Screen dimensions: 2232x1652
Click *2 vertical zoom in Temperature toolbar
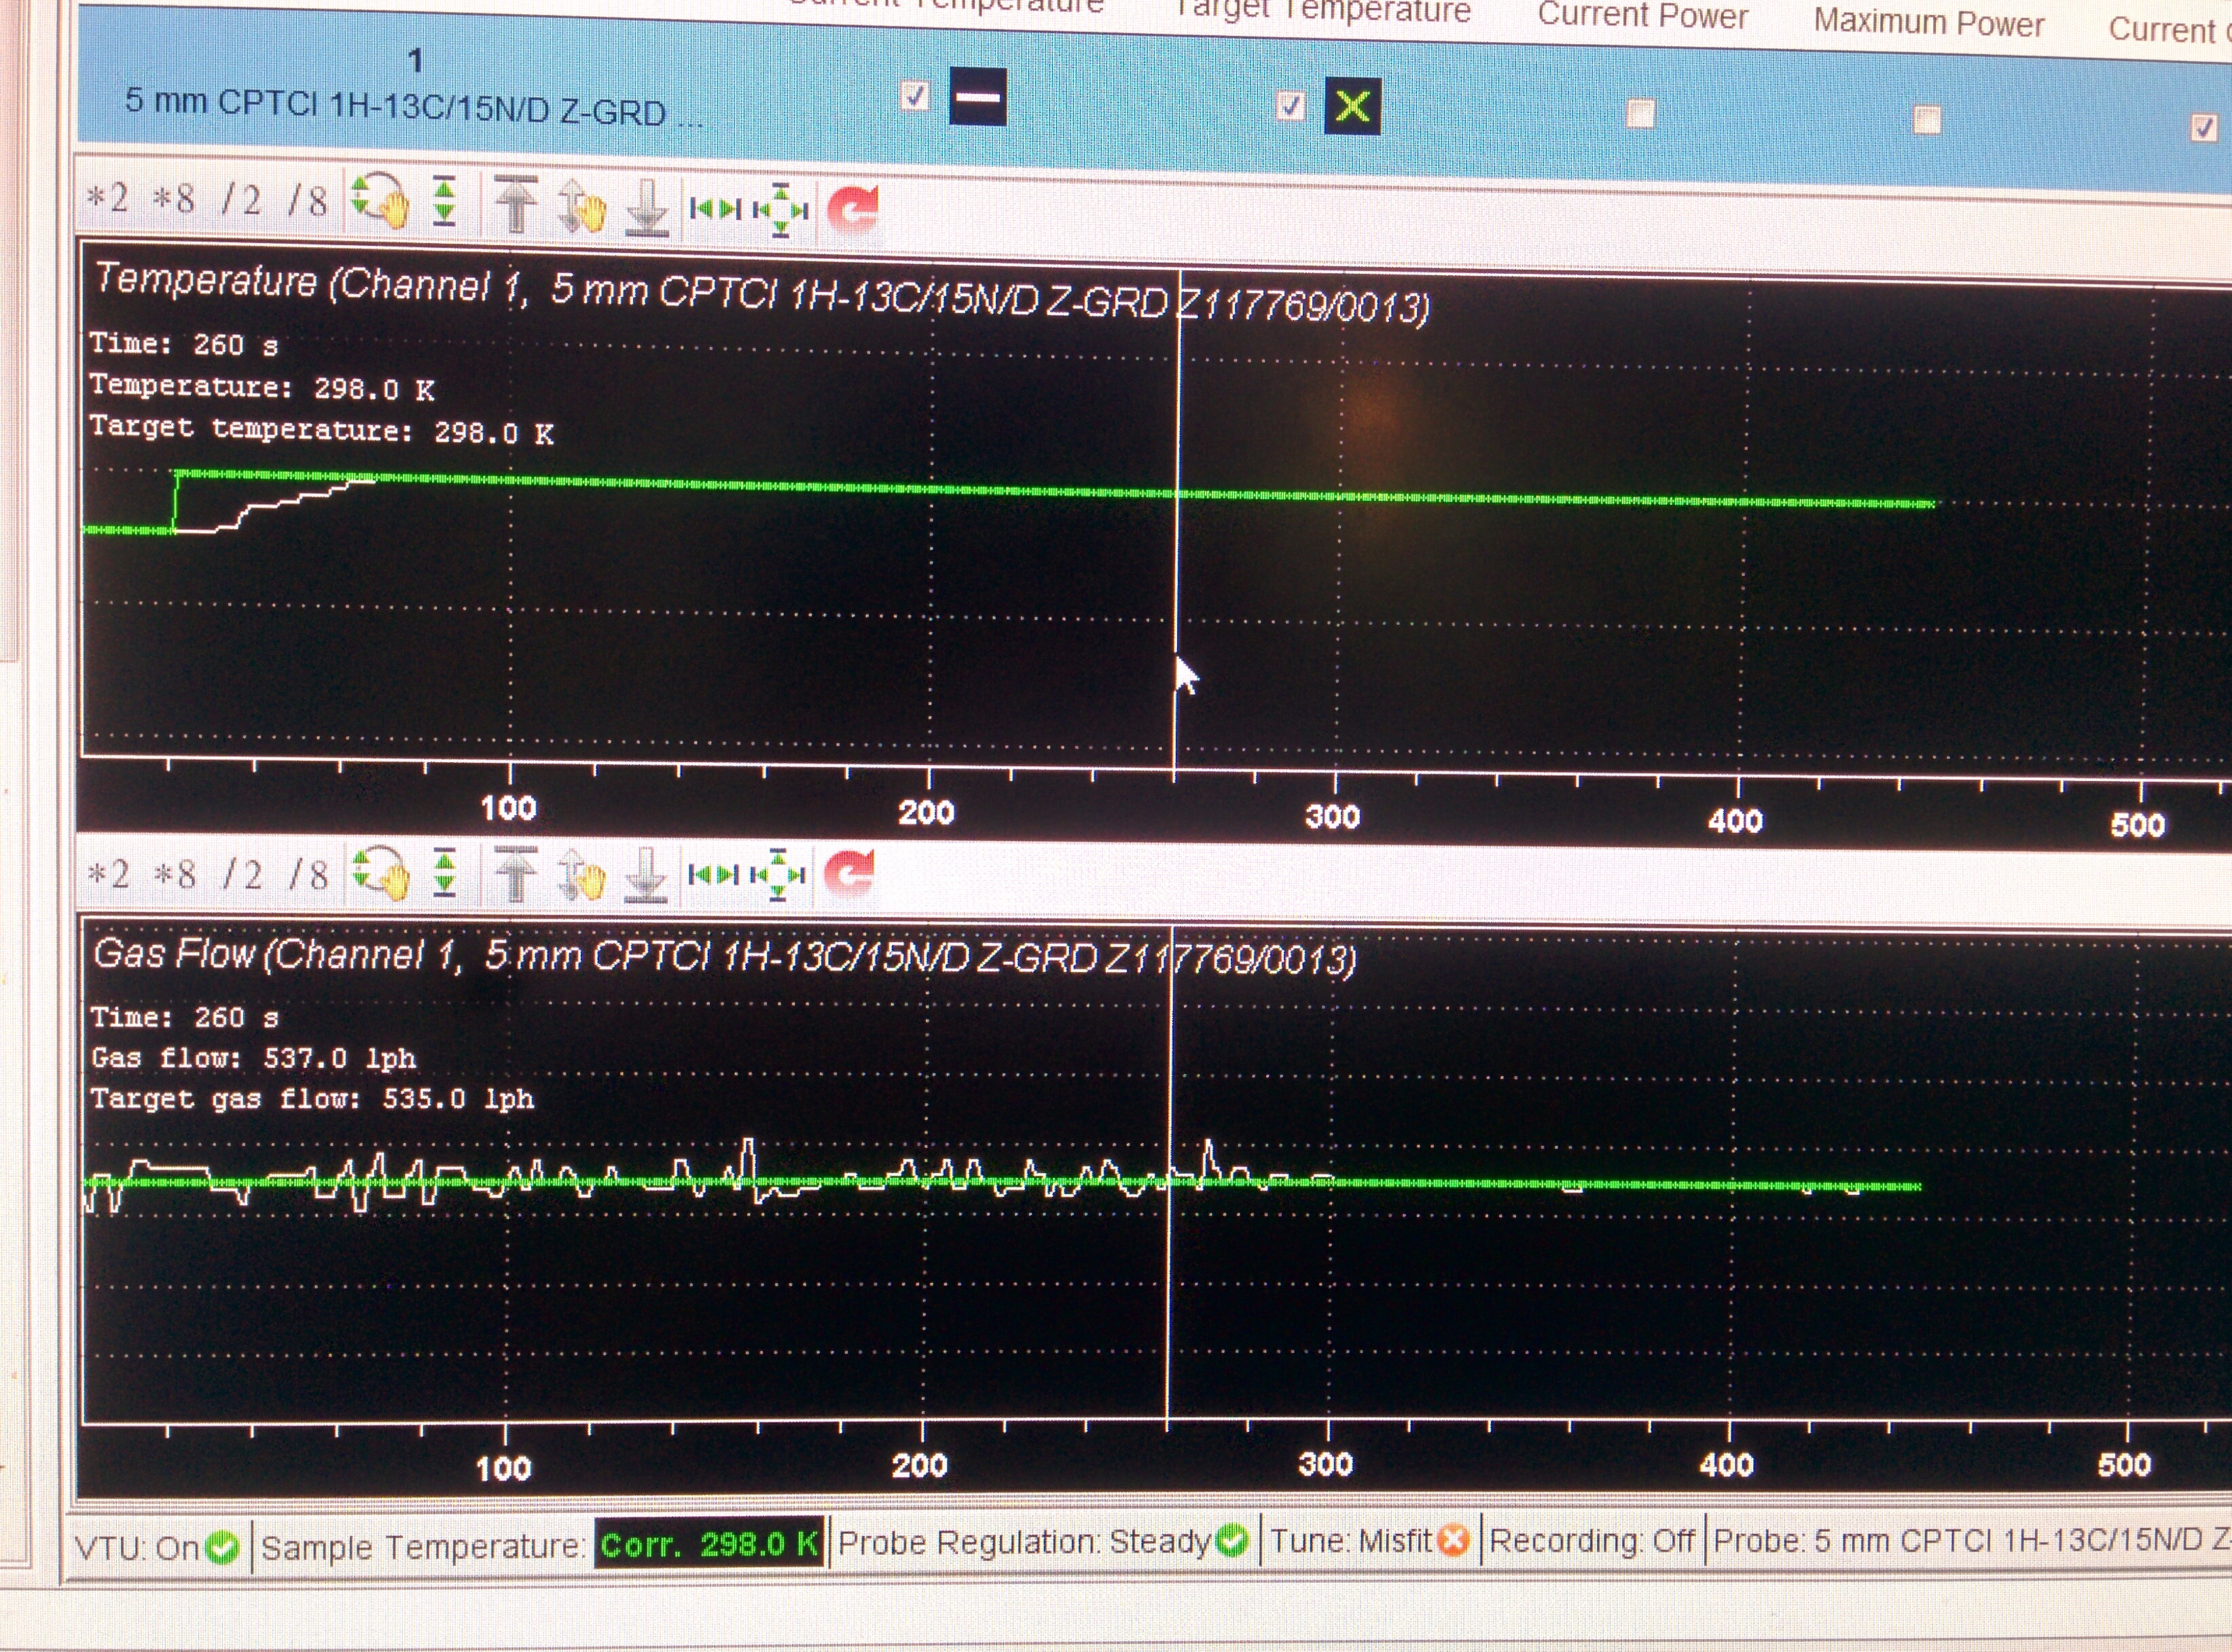coord(108,197)
